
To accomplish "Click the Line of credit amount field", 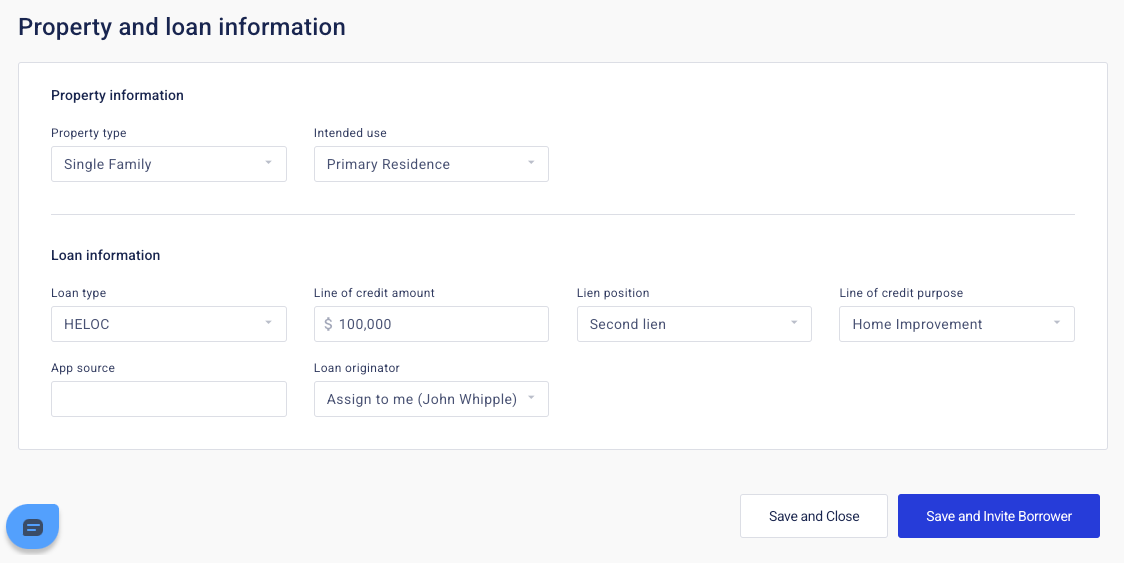I will coord(440,324).
